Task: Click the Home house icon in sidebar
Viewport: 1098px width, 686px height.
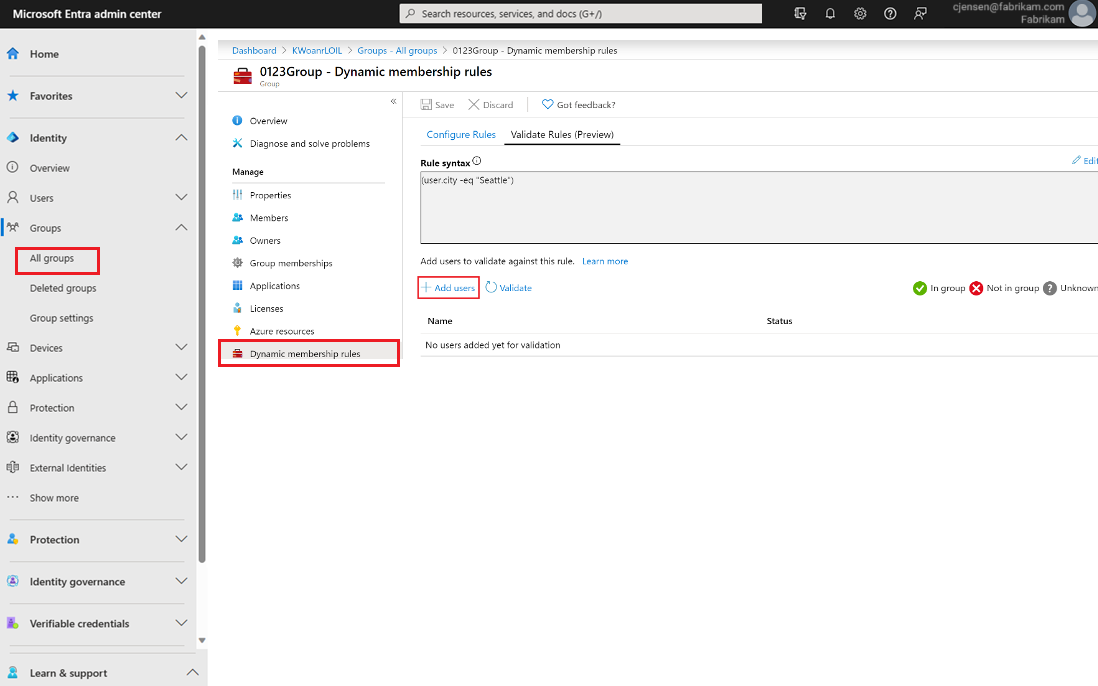Action: [13, 53]
